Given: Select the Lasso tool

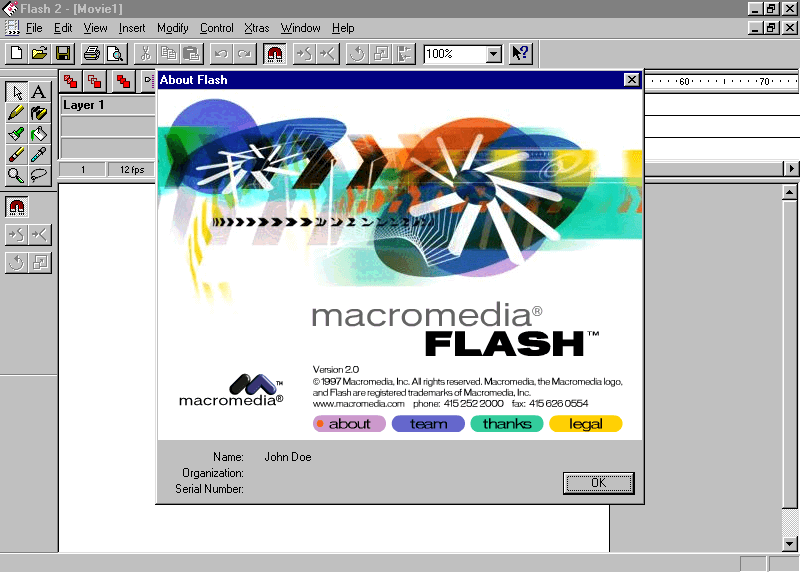Looking at the screenshot, I should (39, 176).
